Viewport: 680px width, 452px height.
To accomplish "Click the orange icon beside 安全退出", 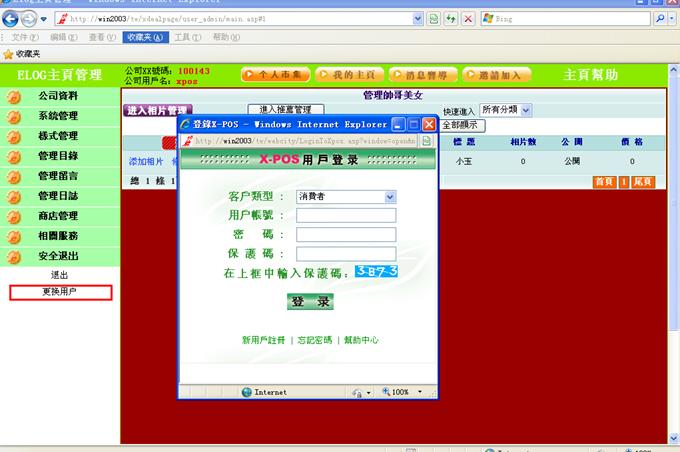I will coord(14,256).
